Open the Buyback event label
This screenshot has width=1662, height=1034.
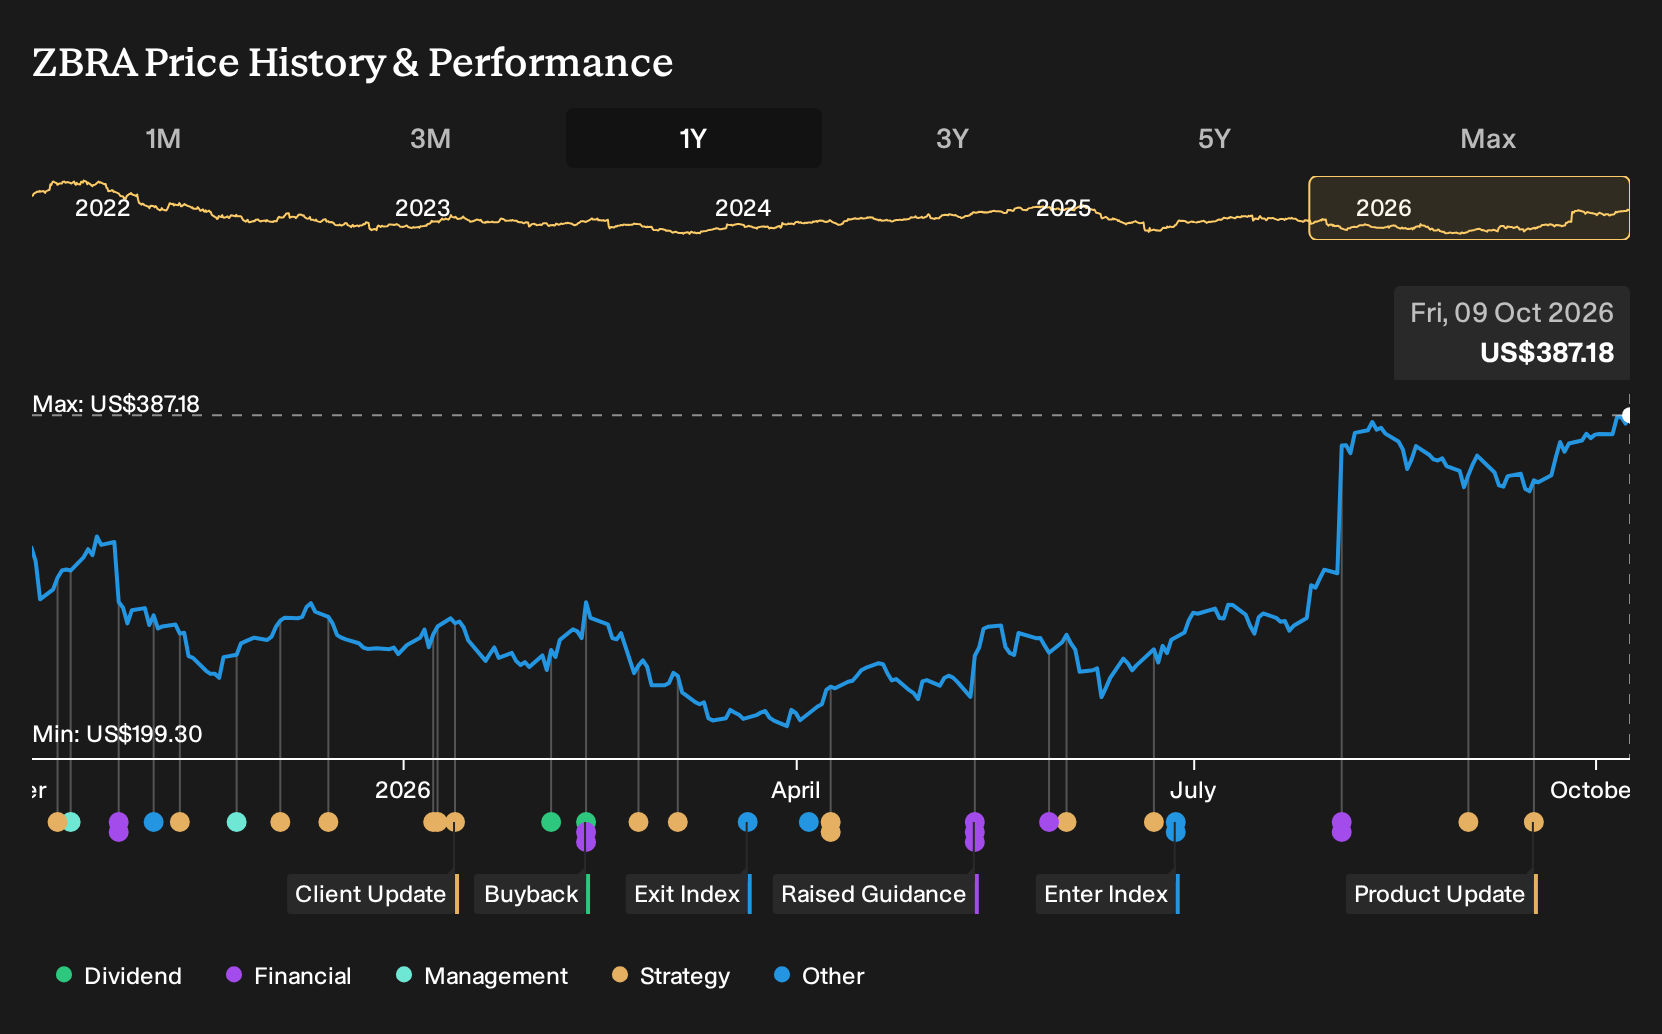(532, 894)
